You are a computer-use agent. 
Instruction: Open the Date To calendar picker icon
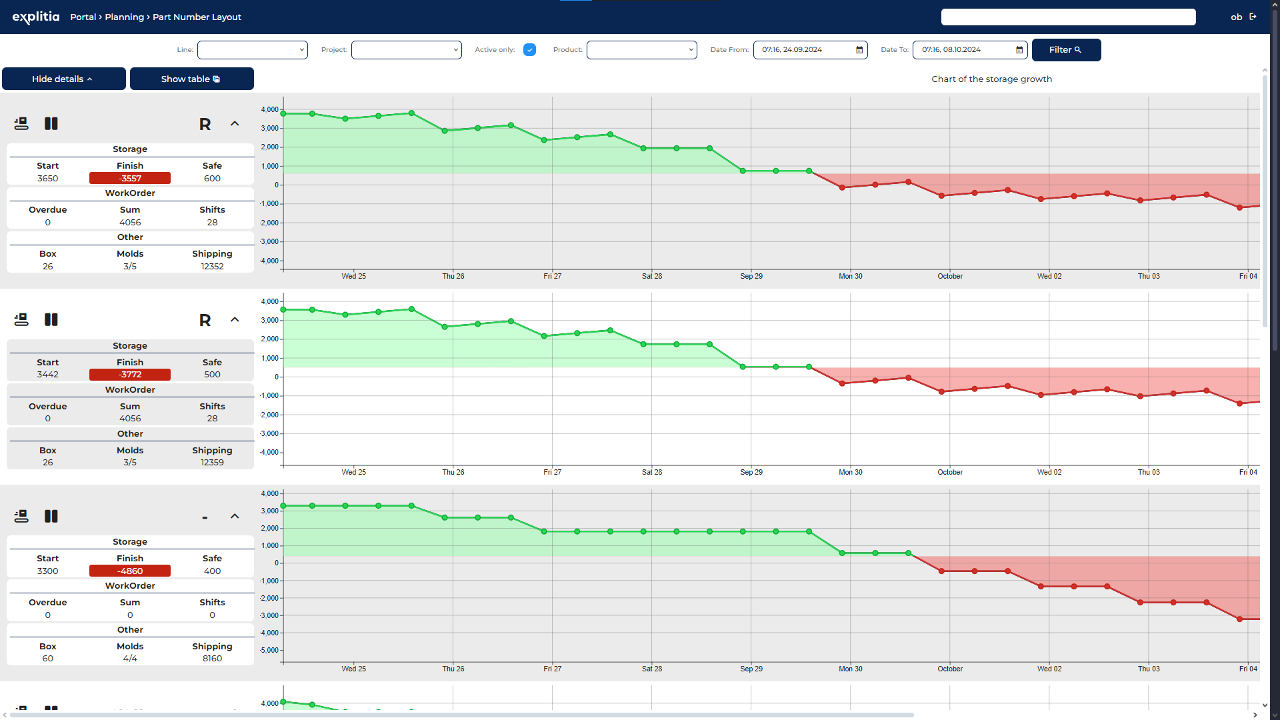click(1019, 49)
